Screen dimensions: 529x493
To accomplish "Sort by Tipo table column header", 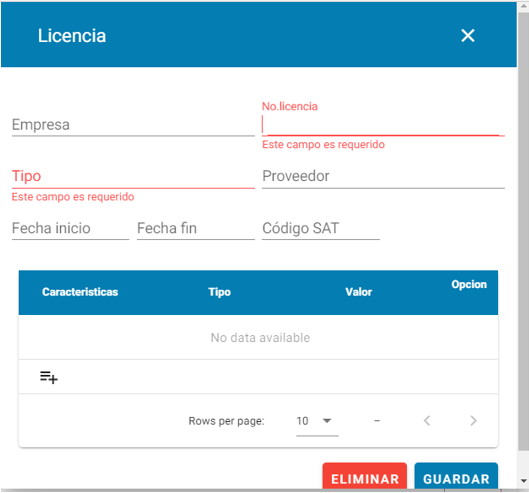I will (x=219, y=292).
